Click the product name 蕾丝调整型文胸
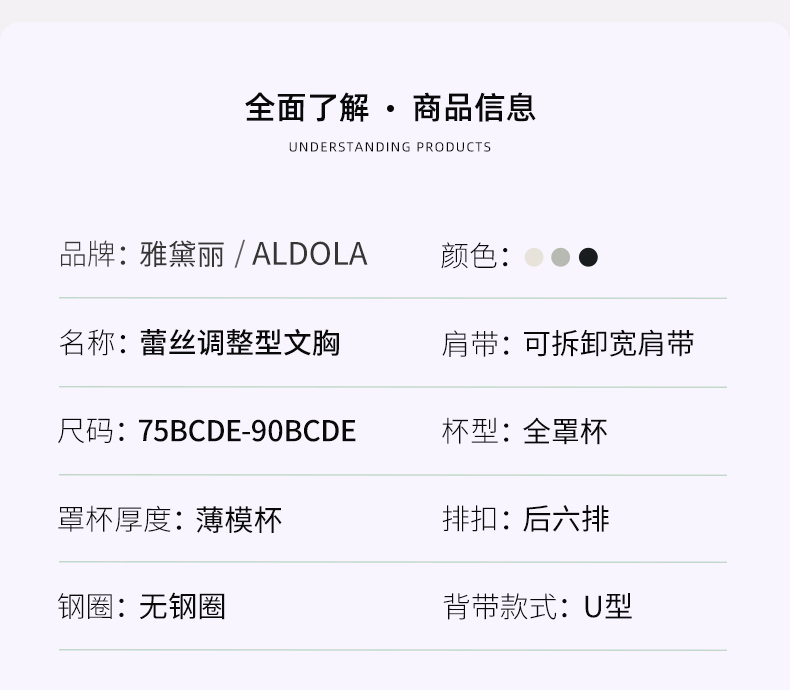The image size is (790, 690). tap(240, 343)
